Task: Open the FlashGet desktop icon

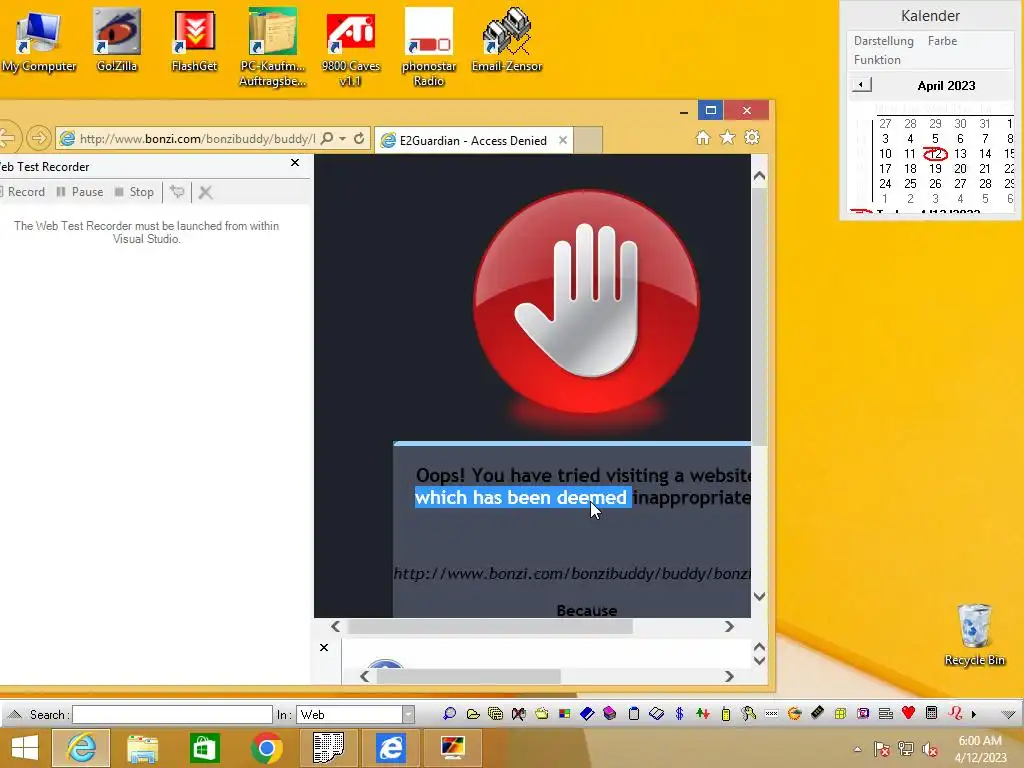Action: tap(194, 40)
